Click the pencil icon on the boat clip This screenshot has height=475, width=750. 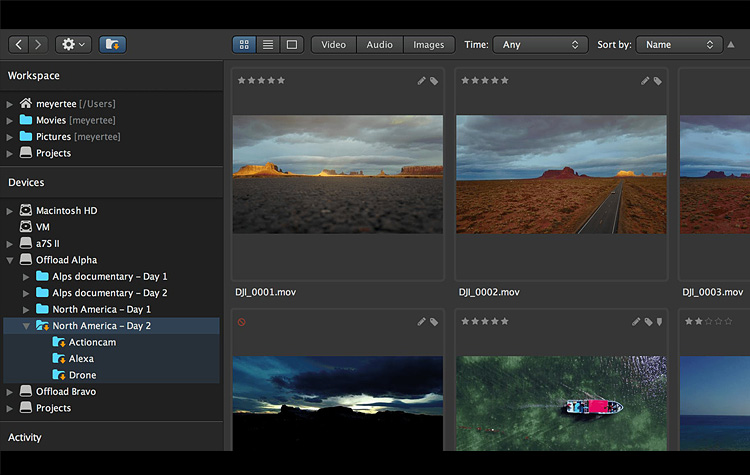636,322
